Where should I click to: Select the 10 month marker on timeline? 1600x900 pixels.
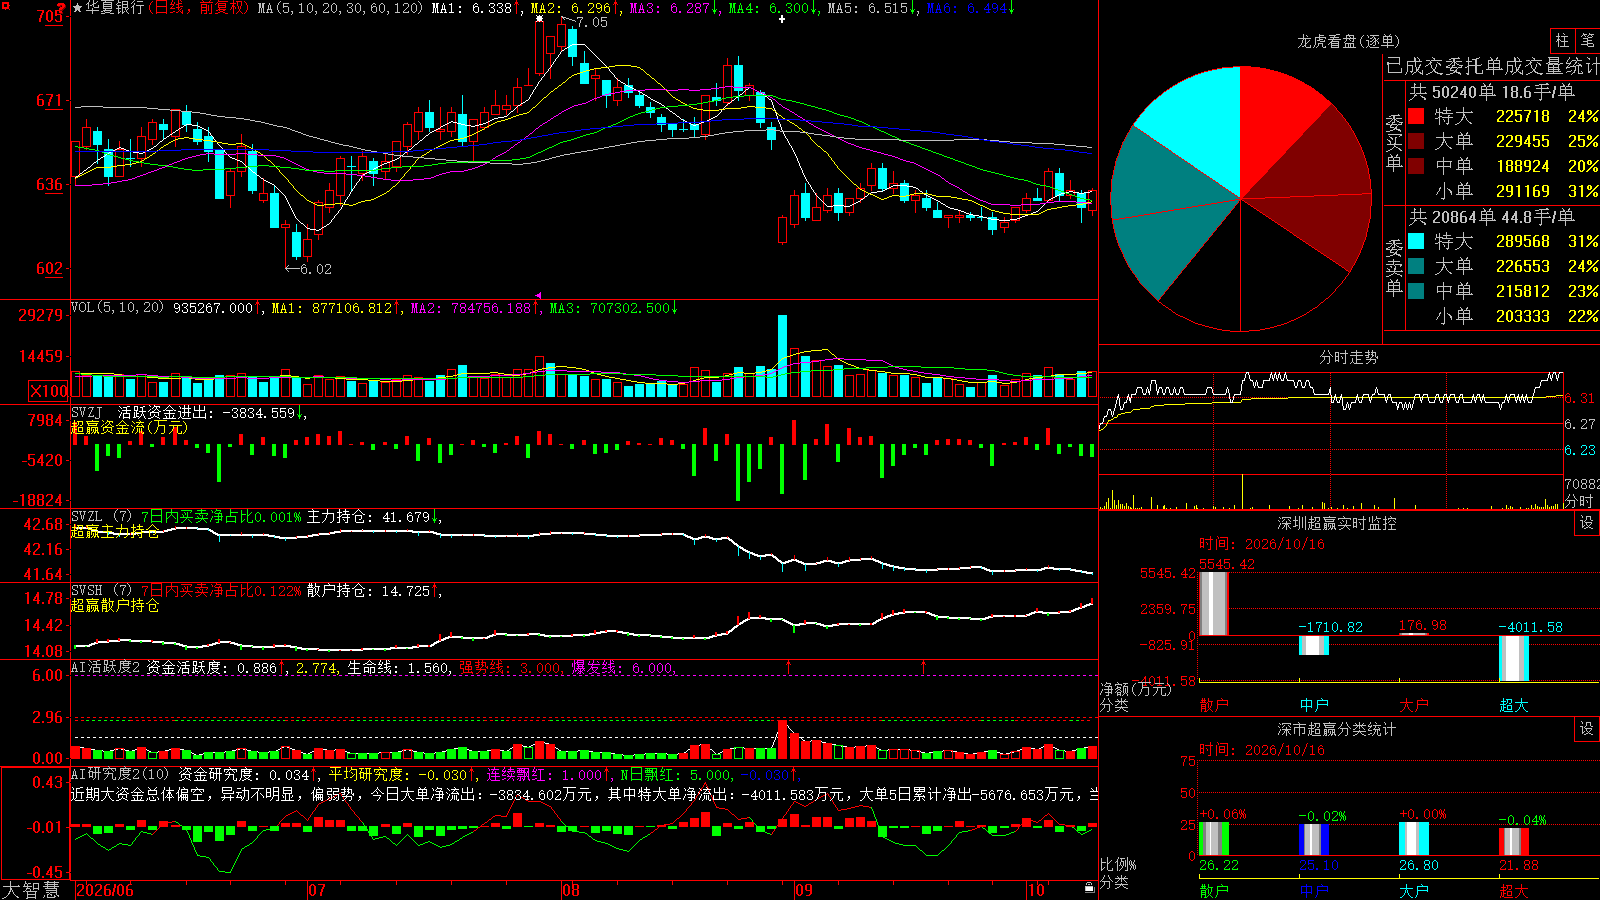click(x=1036, y=890)
